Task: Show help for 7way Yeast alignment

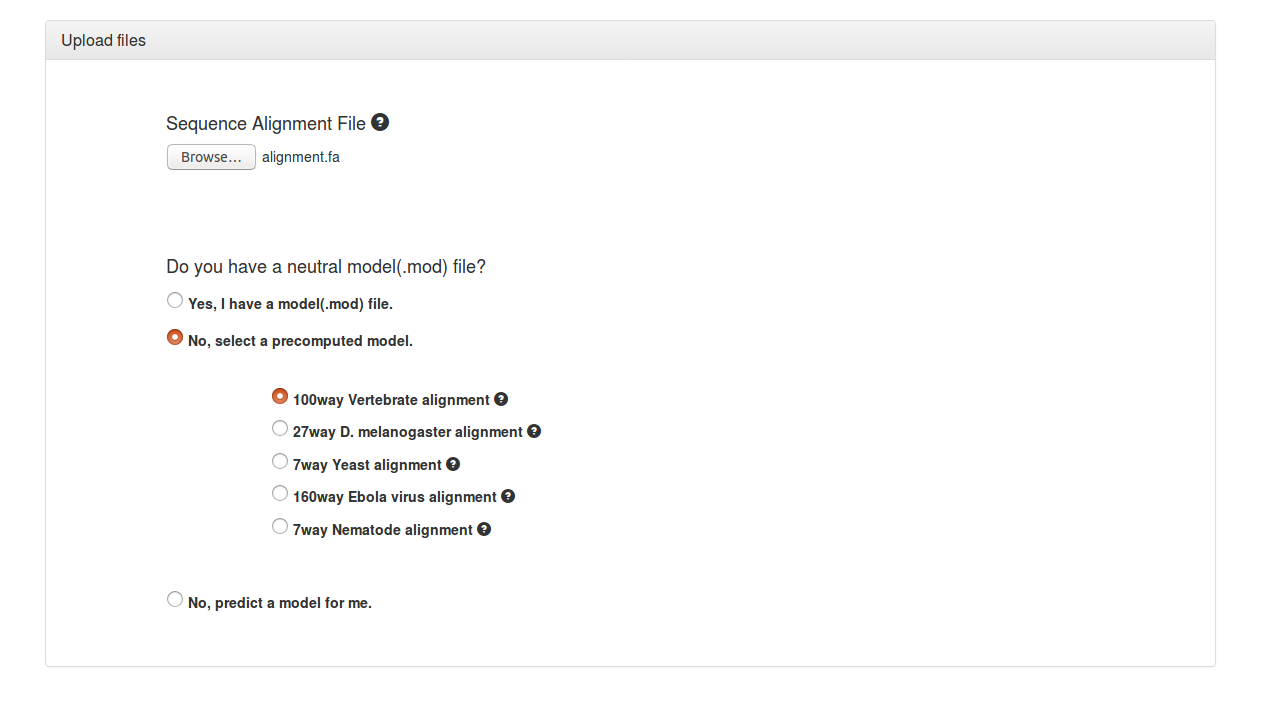Action: click(x=453, y=464)
